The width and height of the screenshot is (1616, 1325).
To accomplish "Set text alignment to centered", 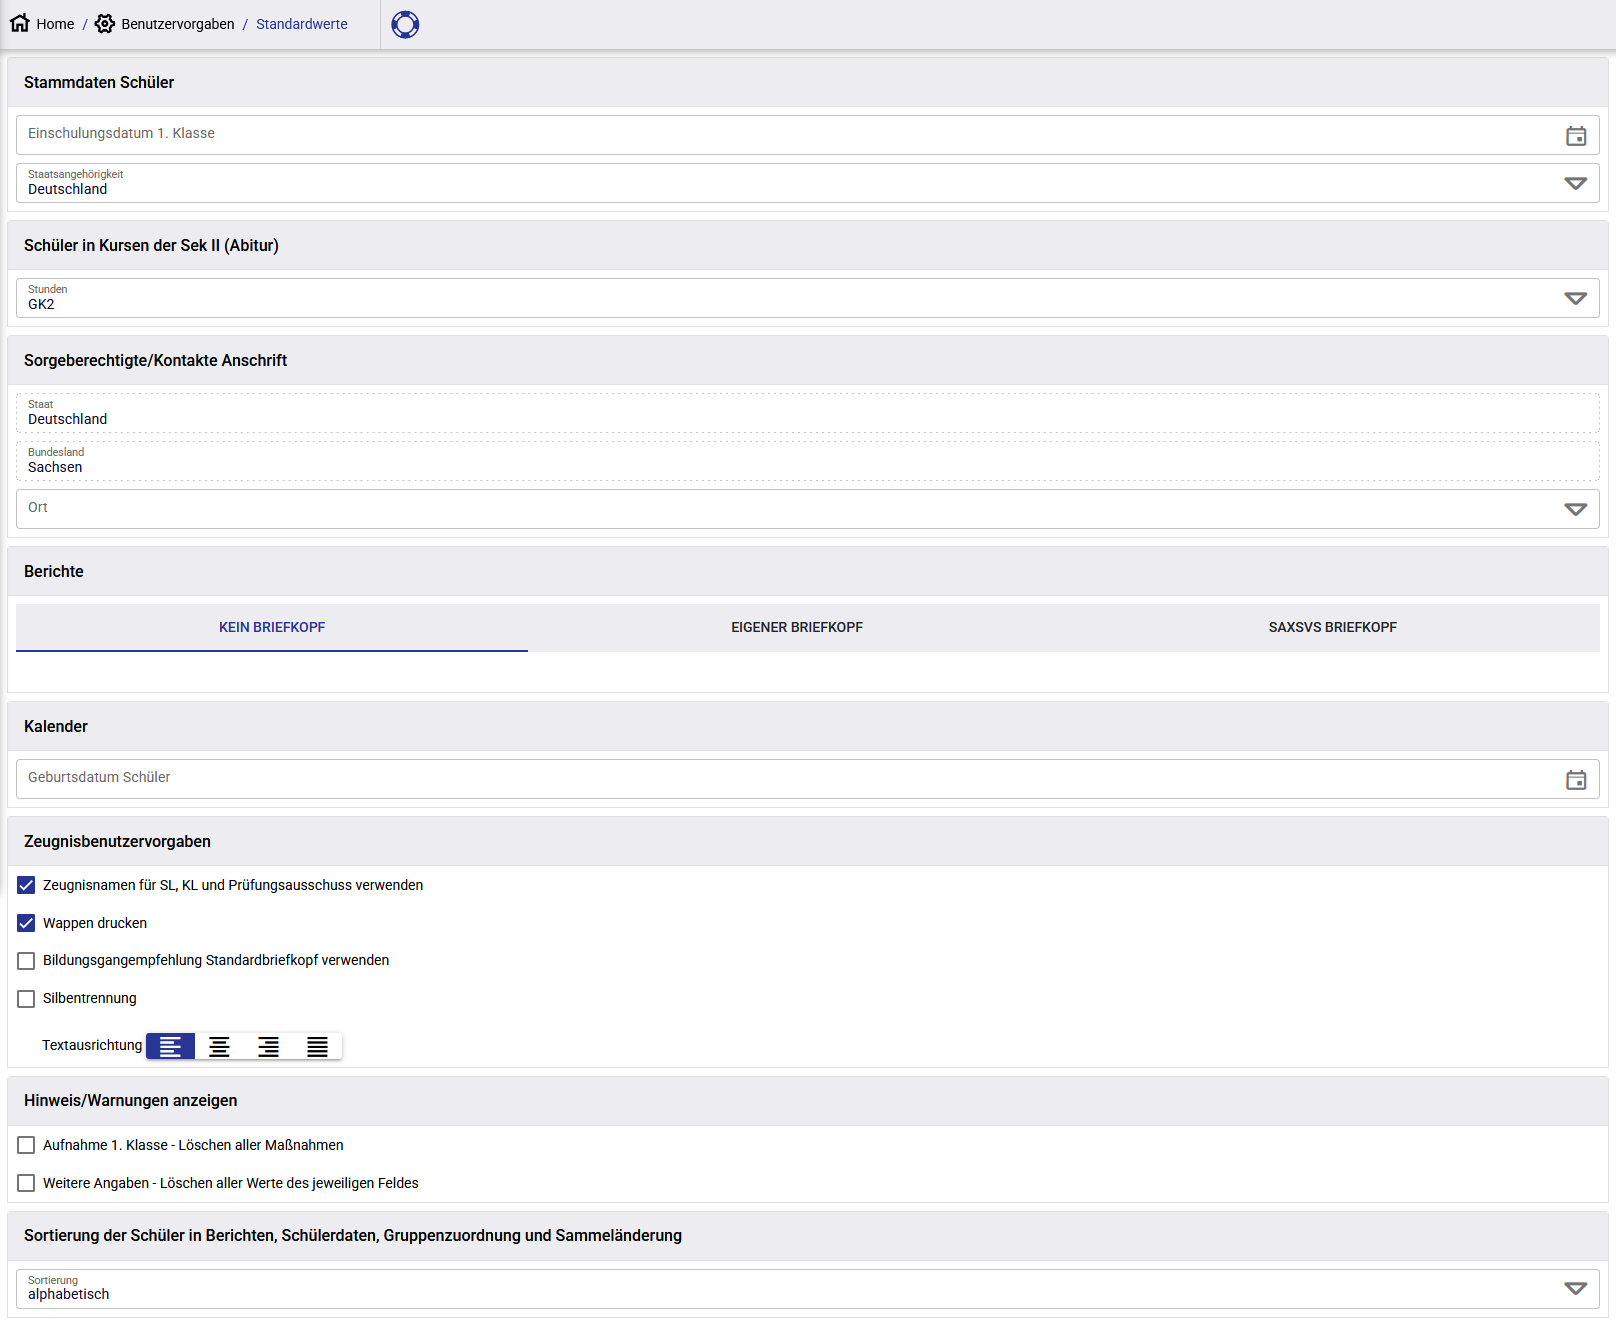I will [x=219, y=1046].
